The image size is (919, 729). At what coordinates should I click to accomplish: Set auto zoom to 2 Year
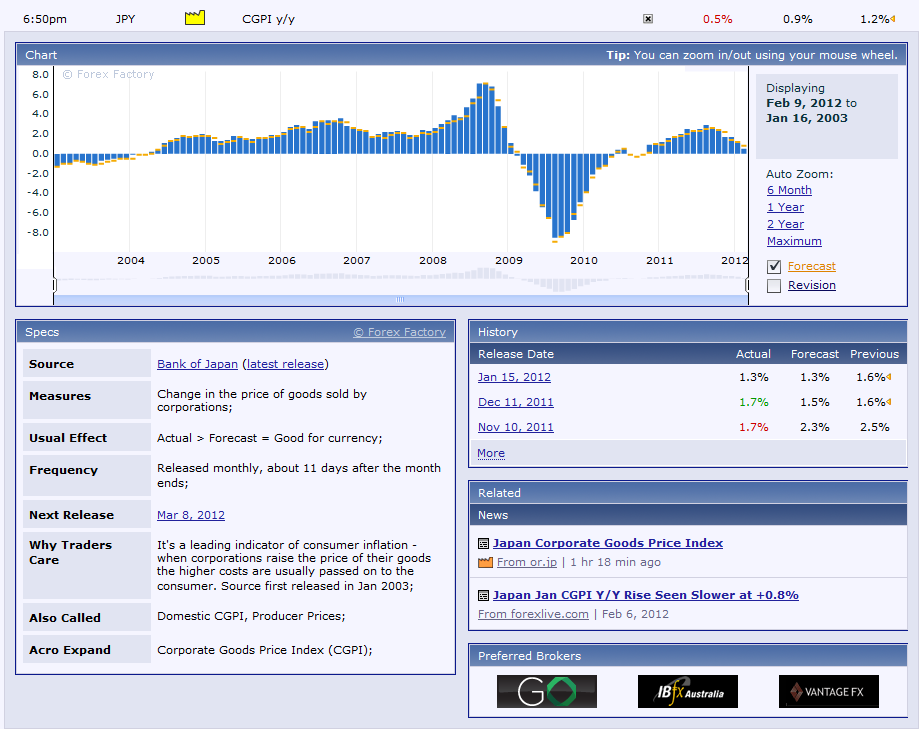coord(785,224)
